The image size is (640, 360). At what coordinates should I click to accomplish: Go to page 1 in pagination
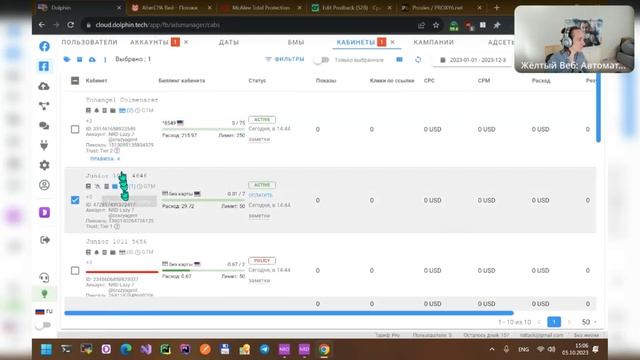(x=554, y=322)
